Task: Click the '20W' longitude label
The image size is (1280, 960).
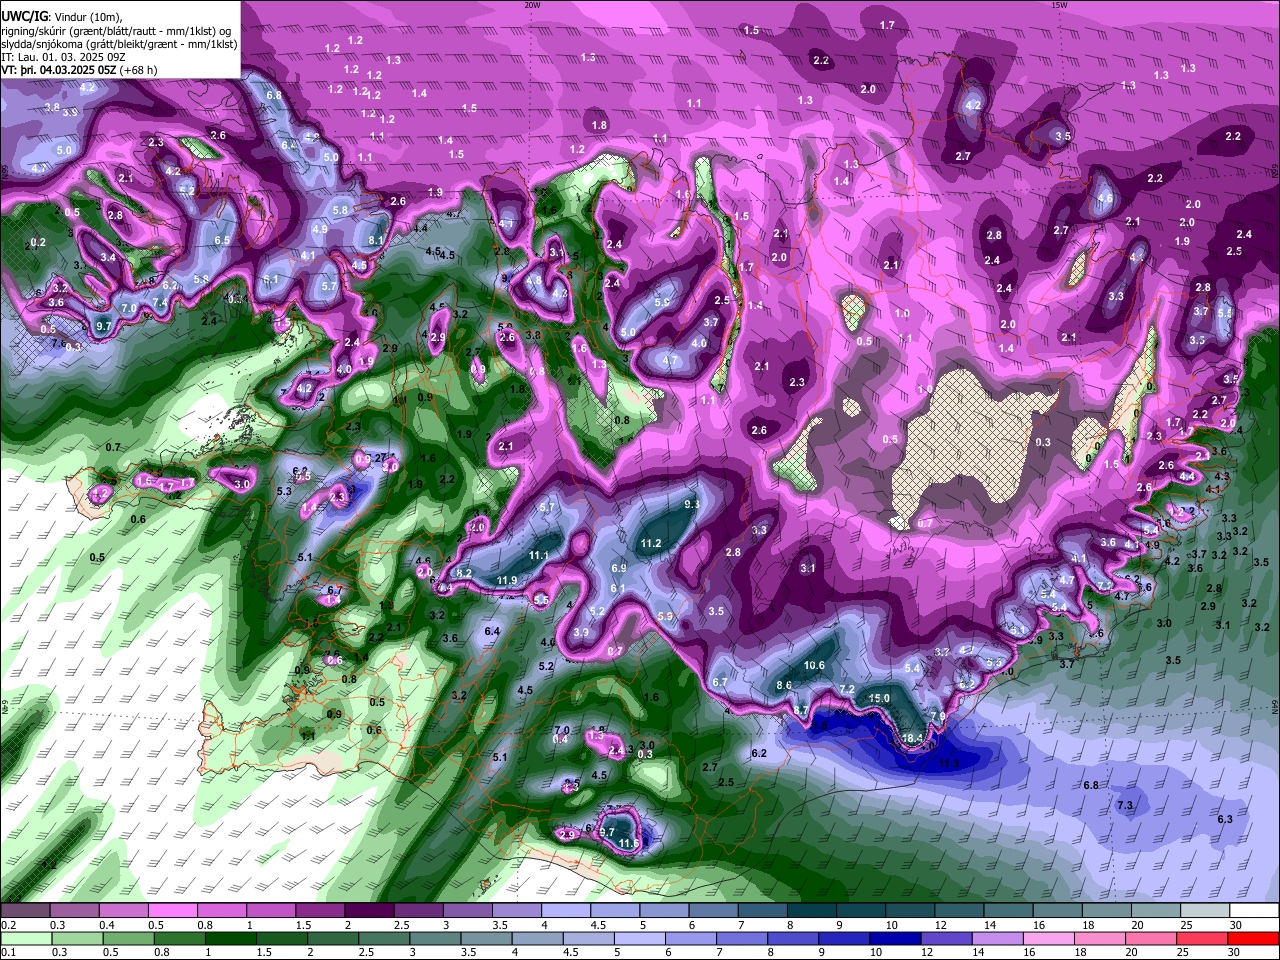Action: (x=532, y=4)
